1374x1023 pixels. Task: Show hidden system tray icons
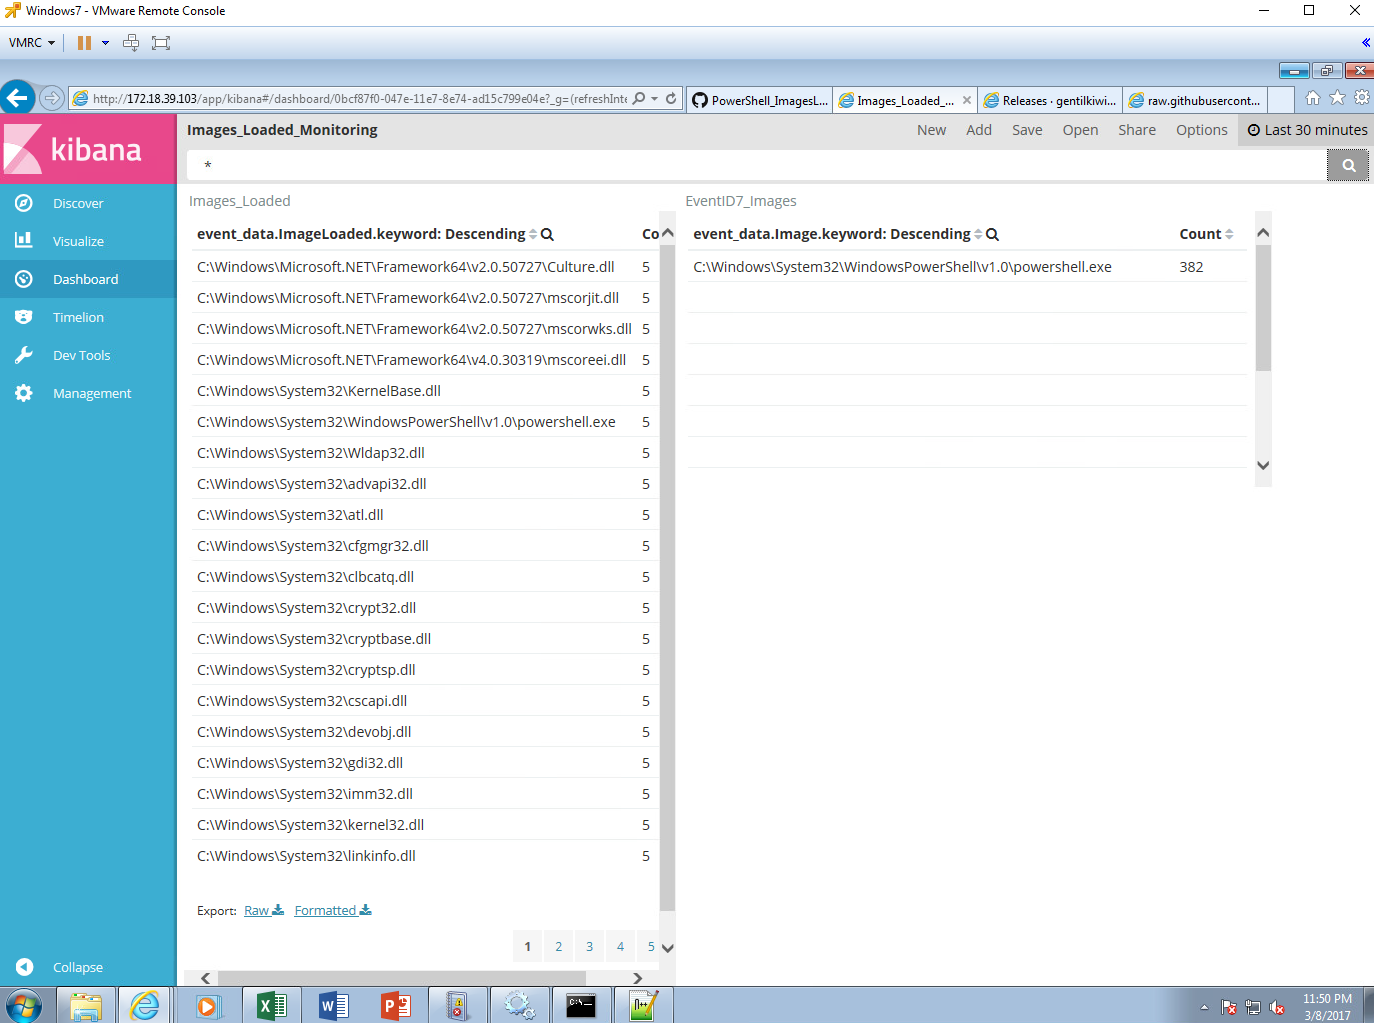(1204, 1007)
